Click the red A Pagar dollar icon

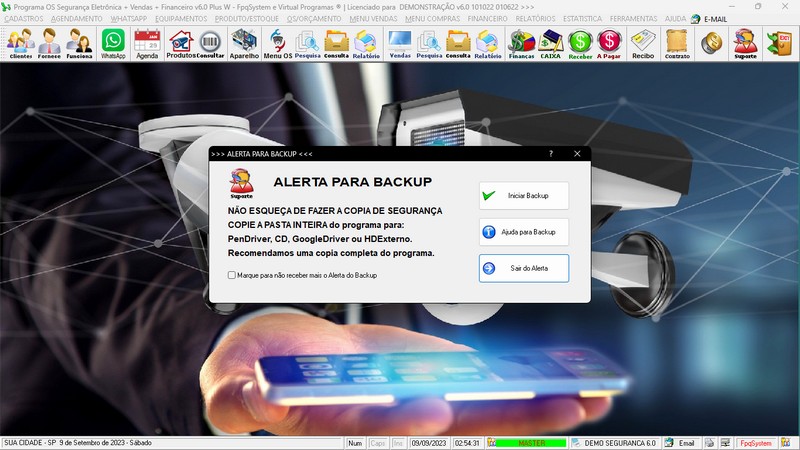click(609, 43)
